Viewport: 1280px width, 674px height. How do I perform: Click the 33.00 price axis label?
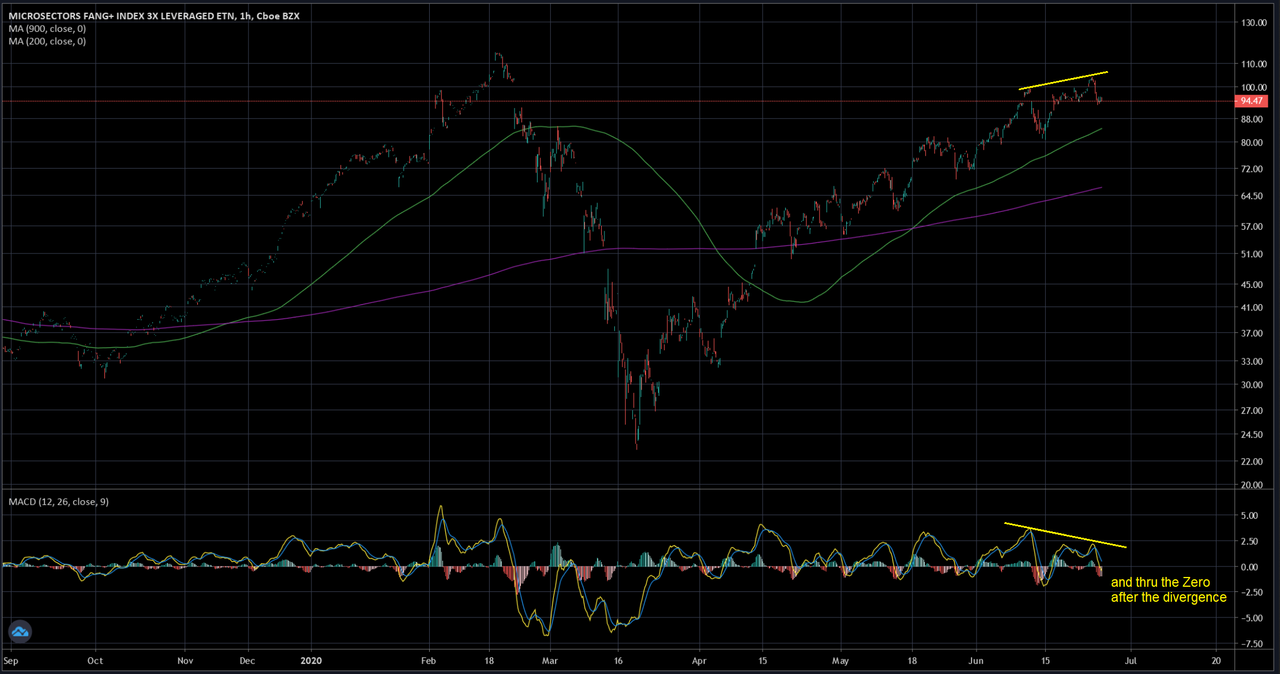(x=1251, y=362)
